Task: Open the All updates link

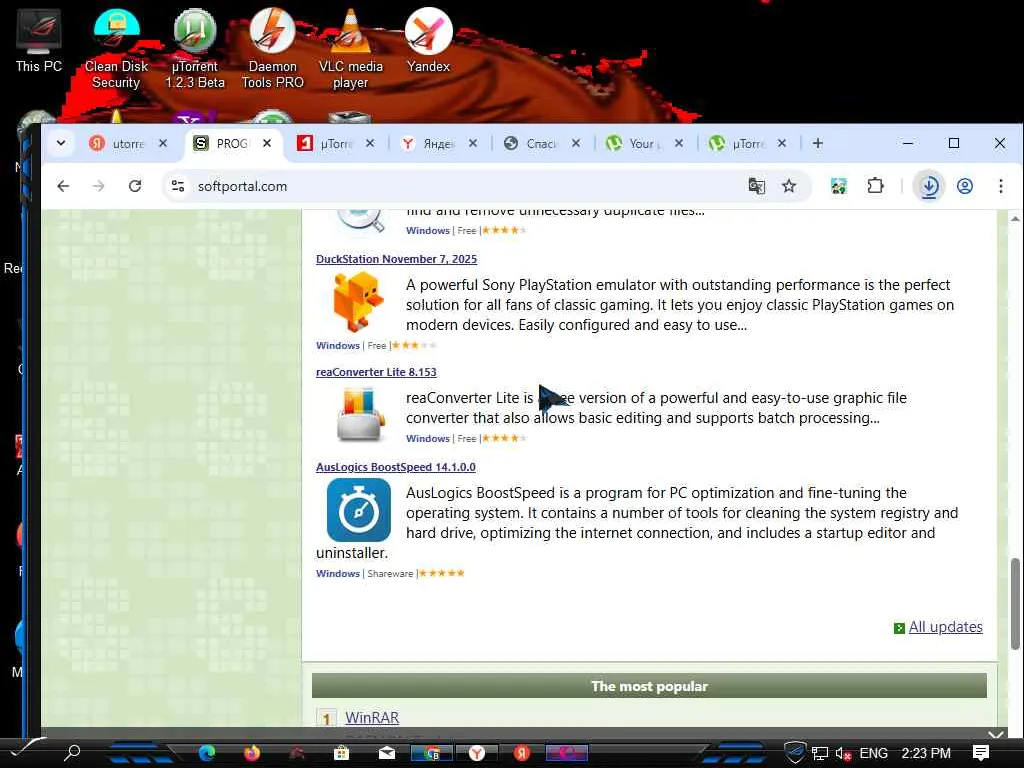Action: (946, 627)
